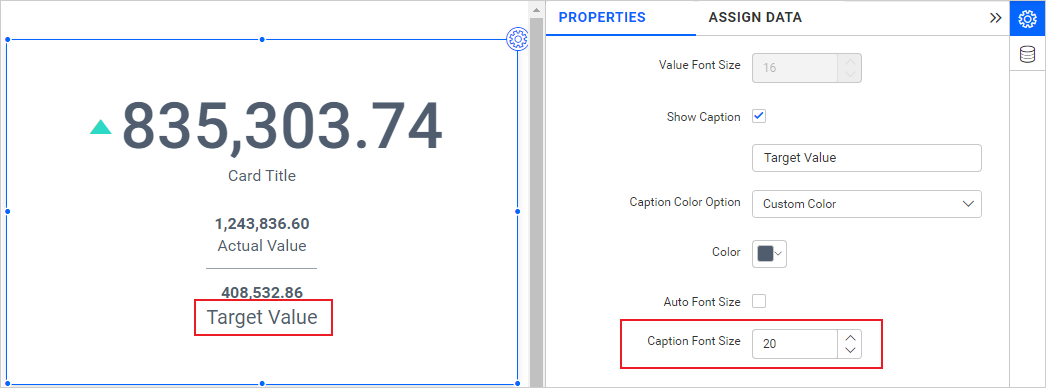Uncheck the Show Caption checkbox

pos(759,116)
